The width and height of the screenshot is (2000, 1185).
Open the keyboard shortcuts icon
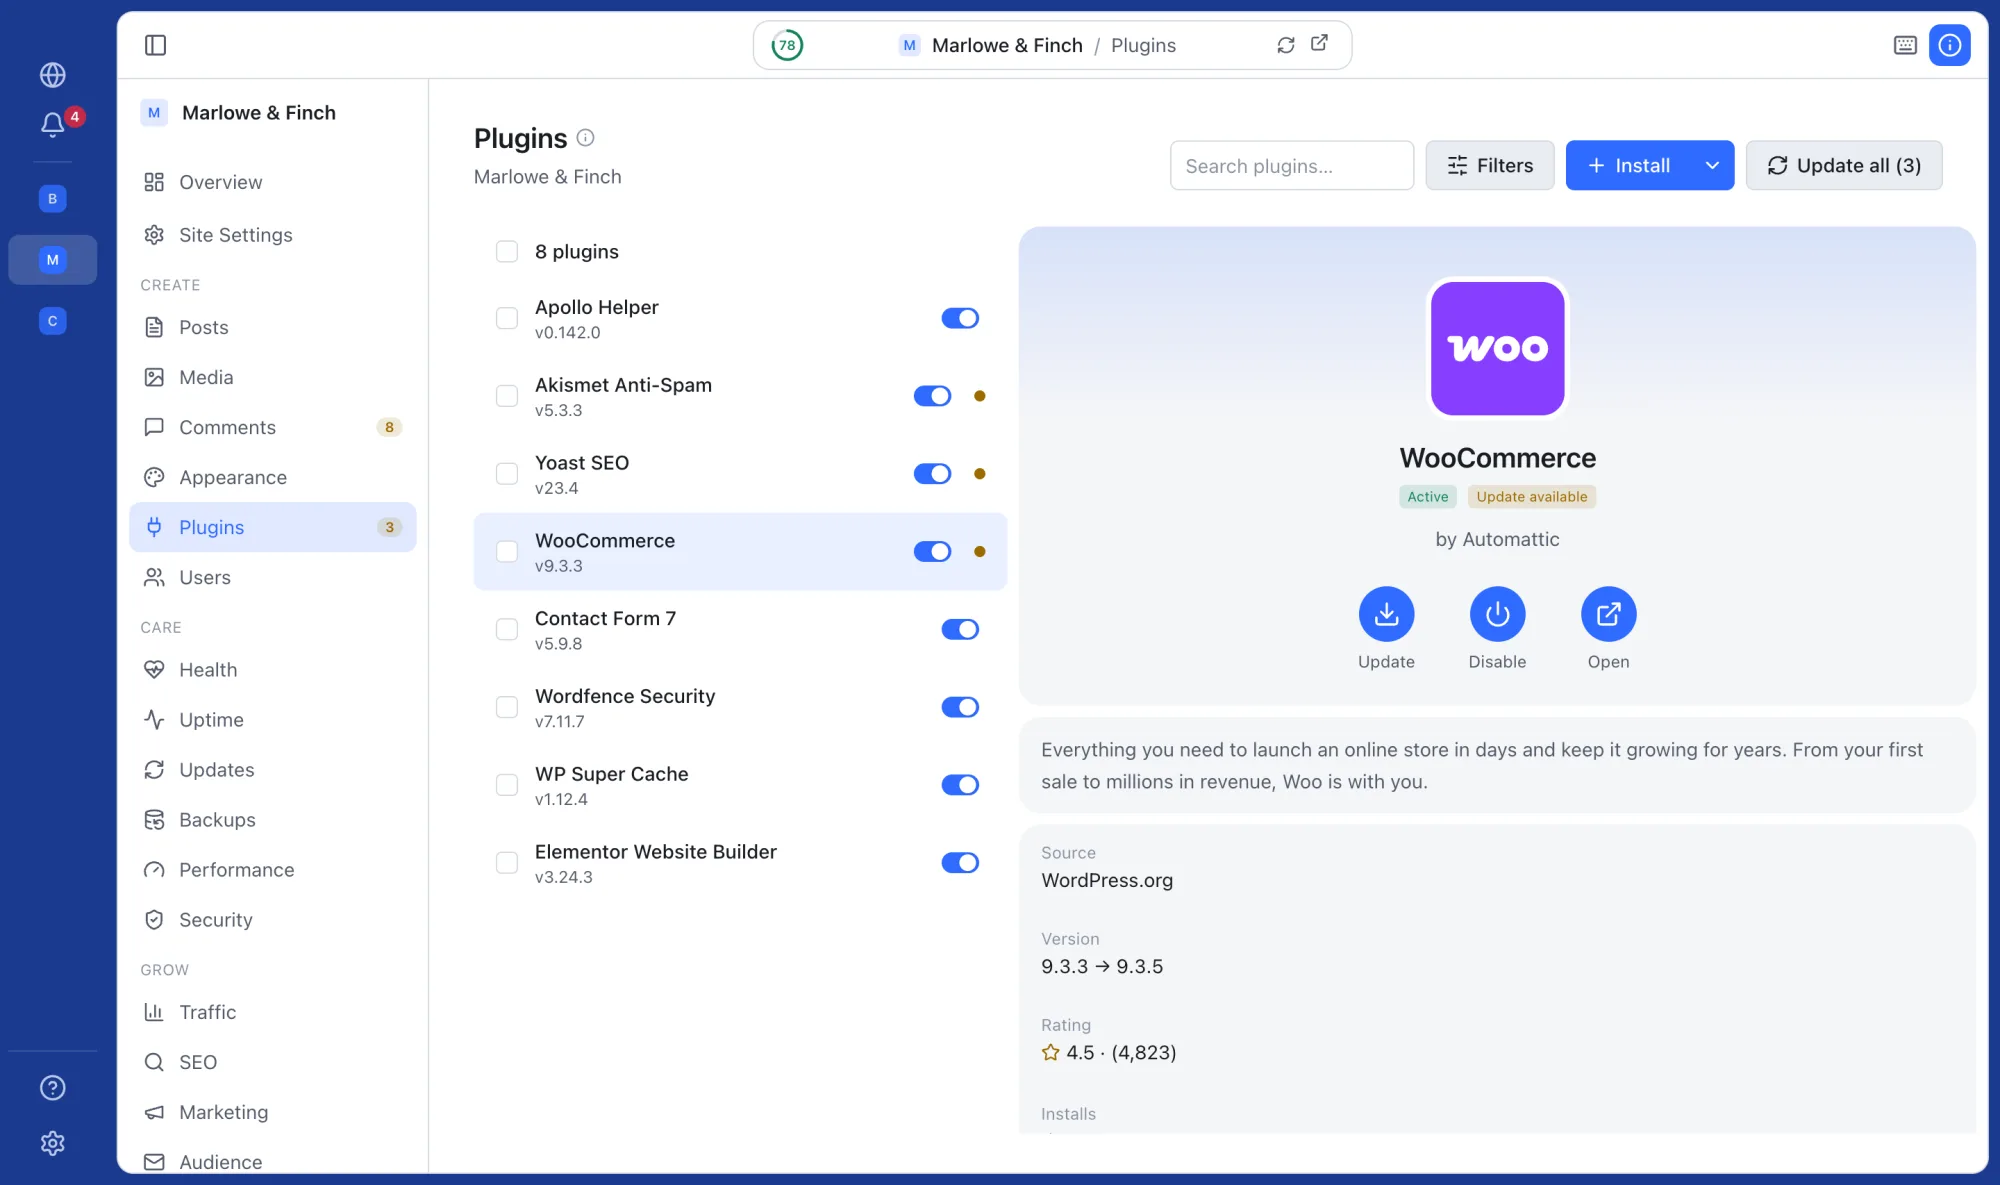click(1905, 45)
